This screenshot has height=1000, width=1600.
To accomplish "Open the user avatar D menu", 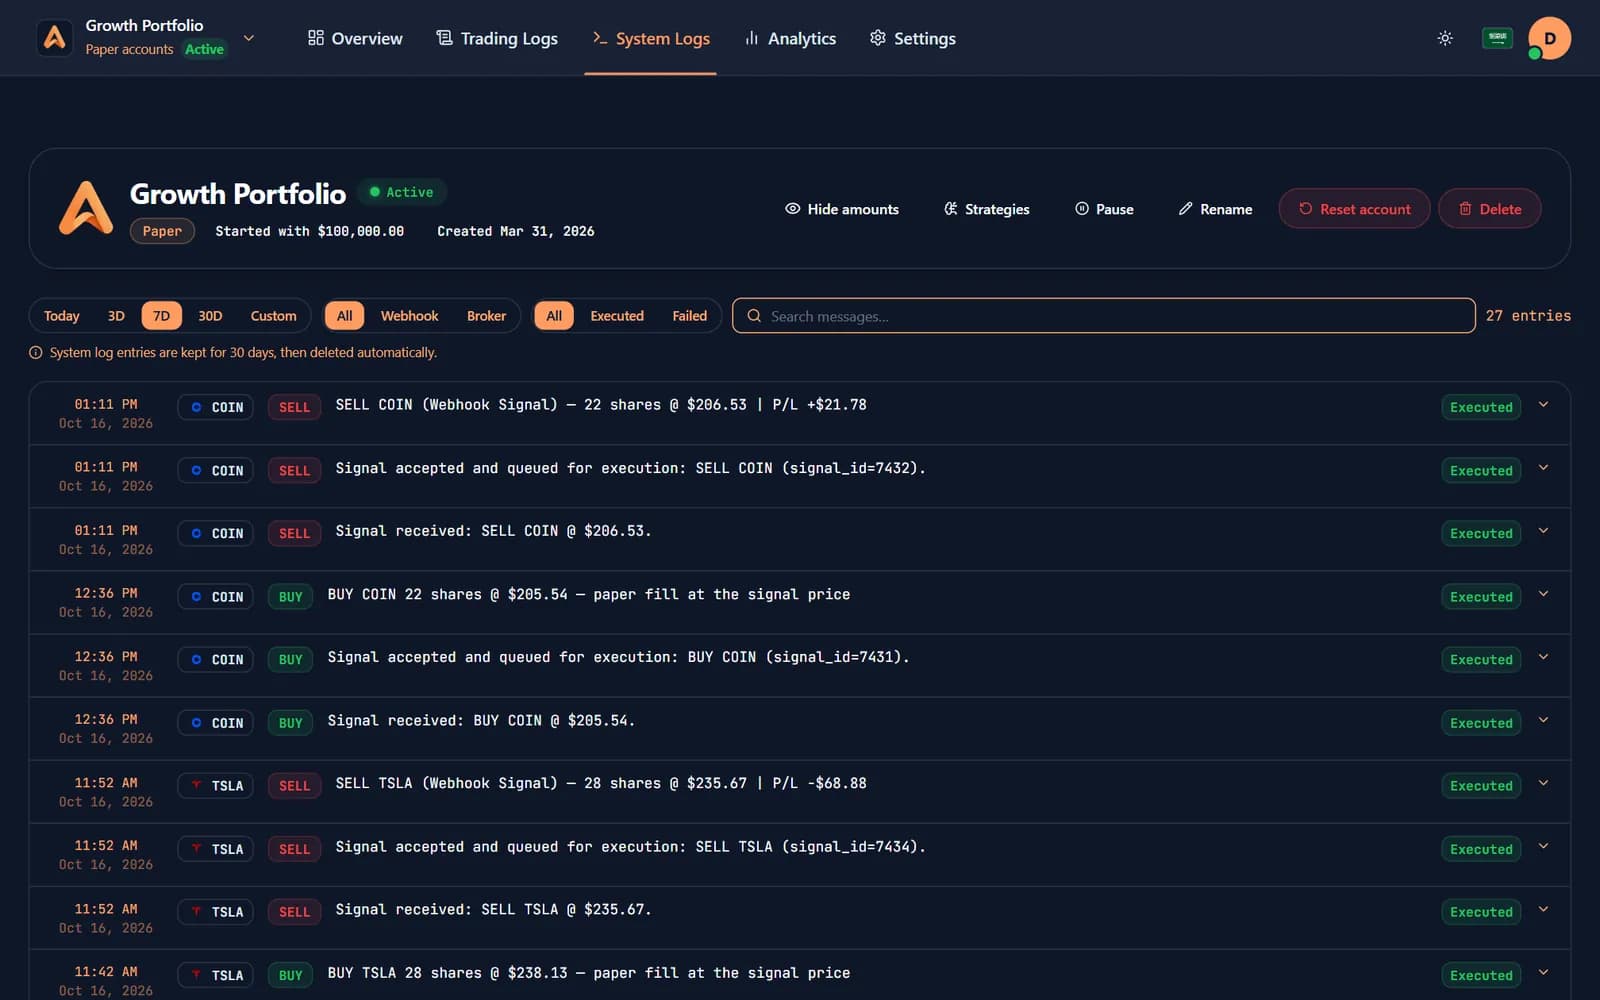I will [1549, 38].
